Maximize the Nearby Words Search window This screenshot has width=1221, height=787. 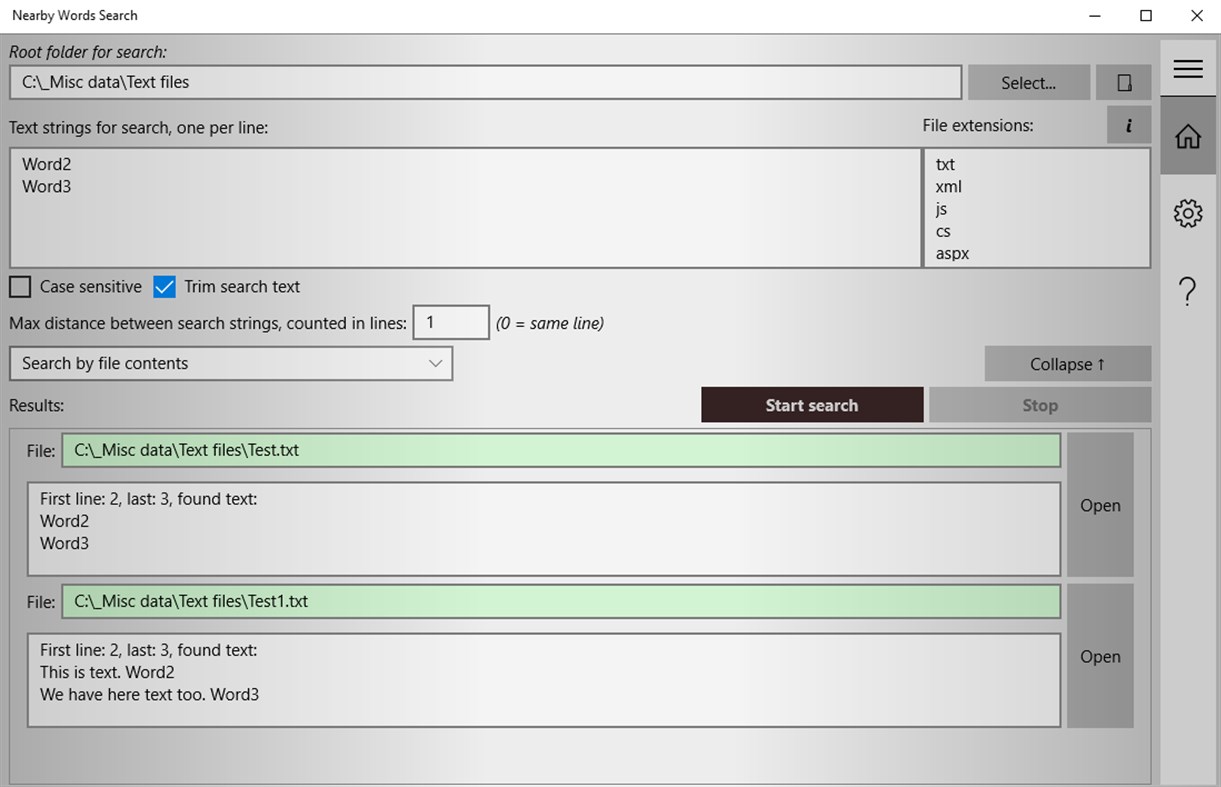(x=1146, y=16)
